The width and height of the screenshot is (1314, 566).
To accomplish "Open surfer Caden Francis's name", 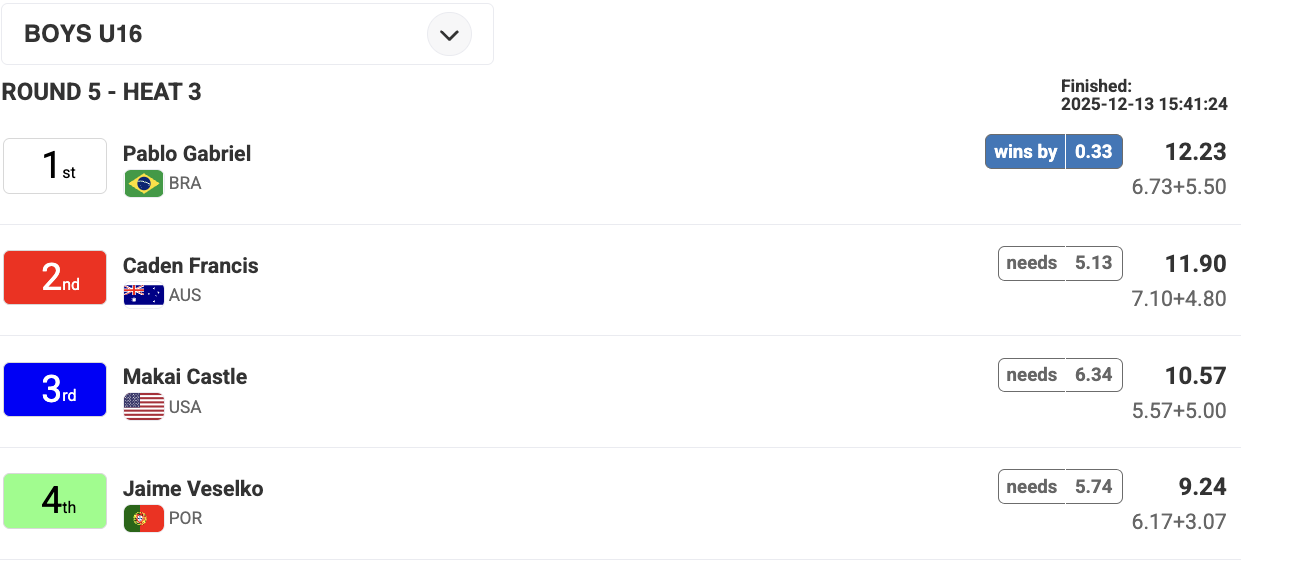I will [191, 266].
